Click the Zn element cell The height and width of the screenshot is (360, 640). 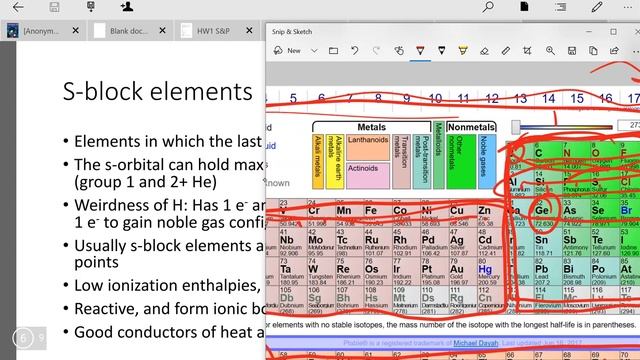490,213
